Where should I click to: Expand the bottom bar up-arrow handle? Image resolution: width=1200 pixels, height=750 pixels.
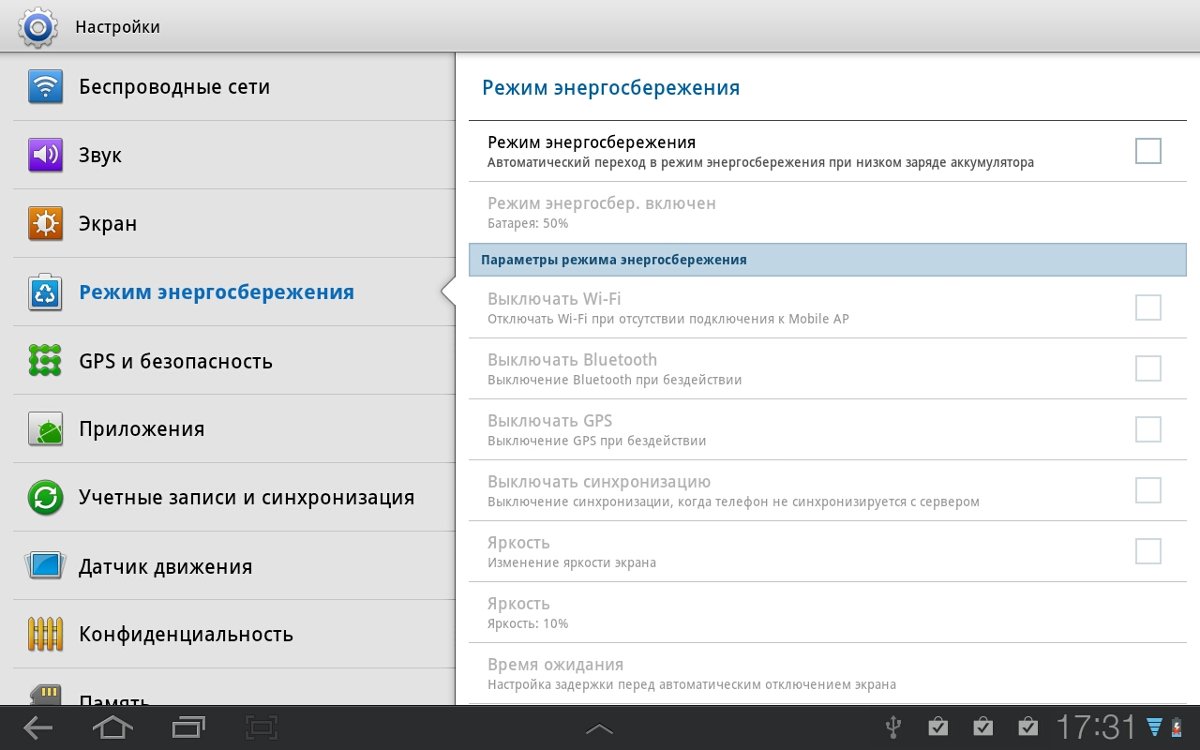pos(599,730)
